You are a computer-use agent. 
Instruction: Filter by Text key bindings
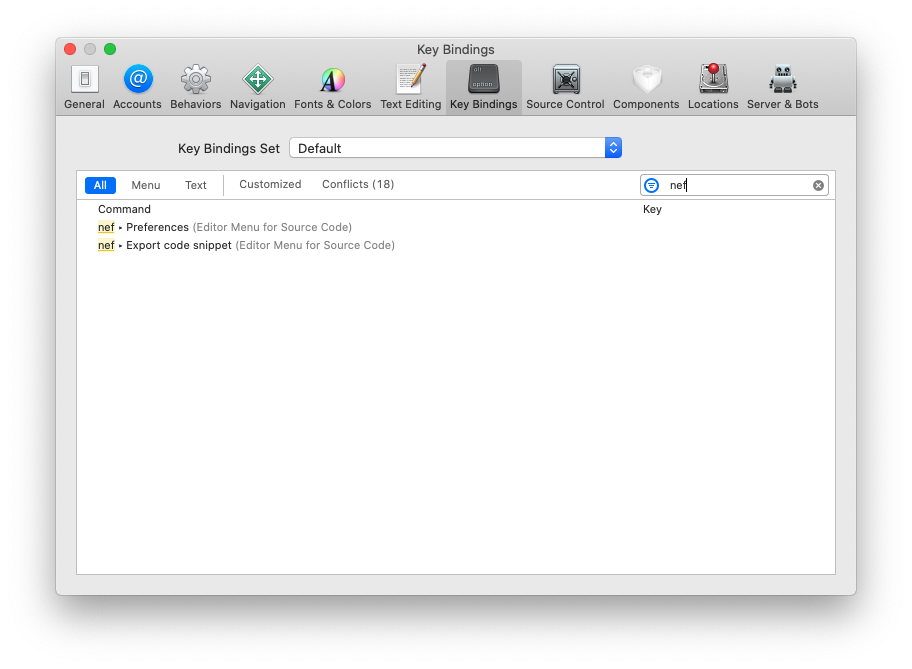pos(195,185)
